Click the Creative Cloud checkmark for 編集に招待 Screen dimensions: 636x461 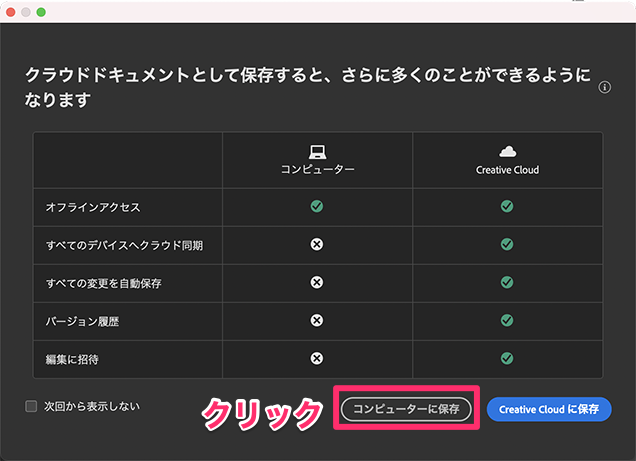click(507, 358)
